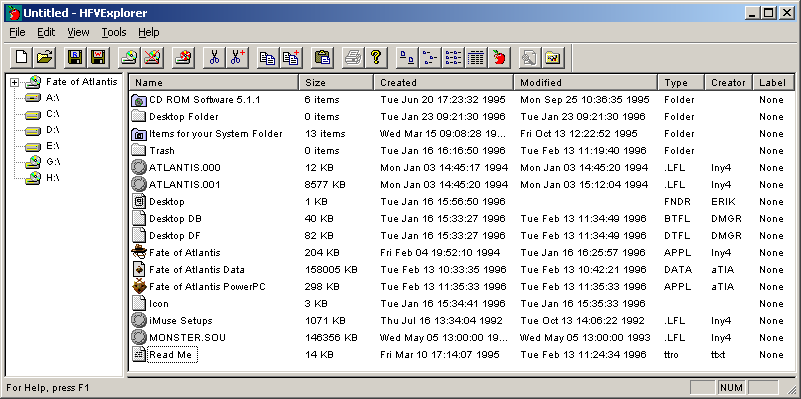
Task: Select the CD ROM Software 5.1.1 folder icon
Action: tap(139, 100)
